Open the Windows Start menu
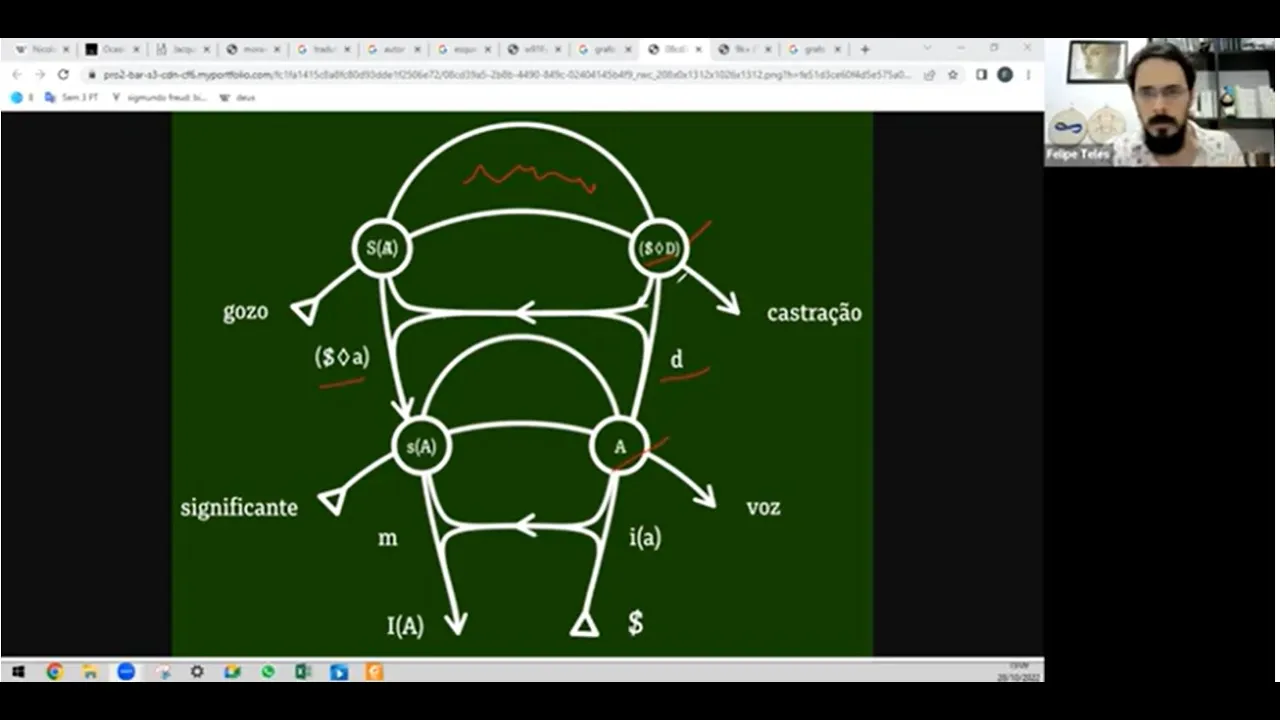This screenshot has width=1280, height=720. [x=18, y=672]
